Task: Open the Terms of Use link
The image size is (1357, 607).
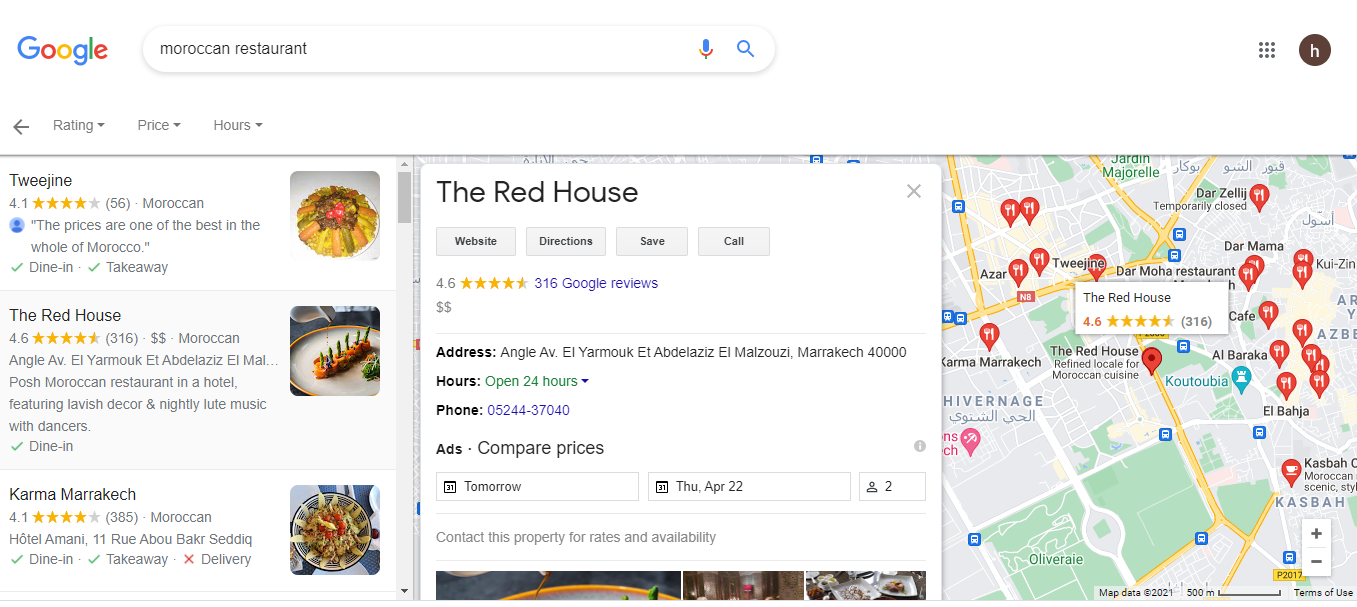Action: (1323, 593)
